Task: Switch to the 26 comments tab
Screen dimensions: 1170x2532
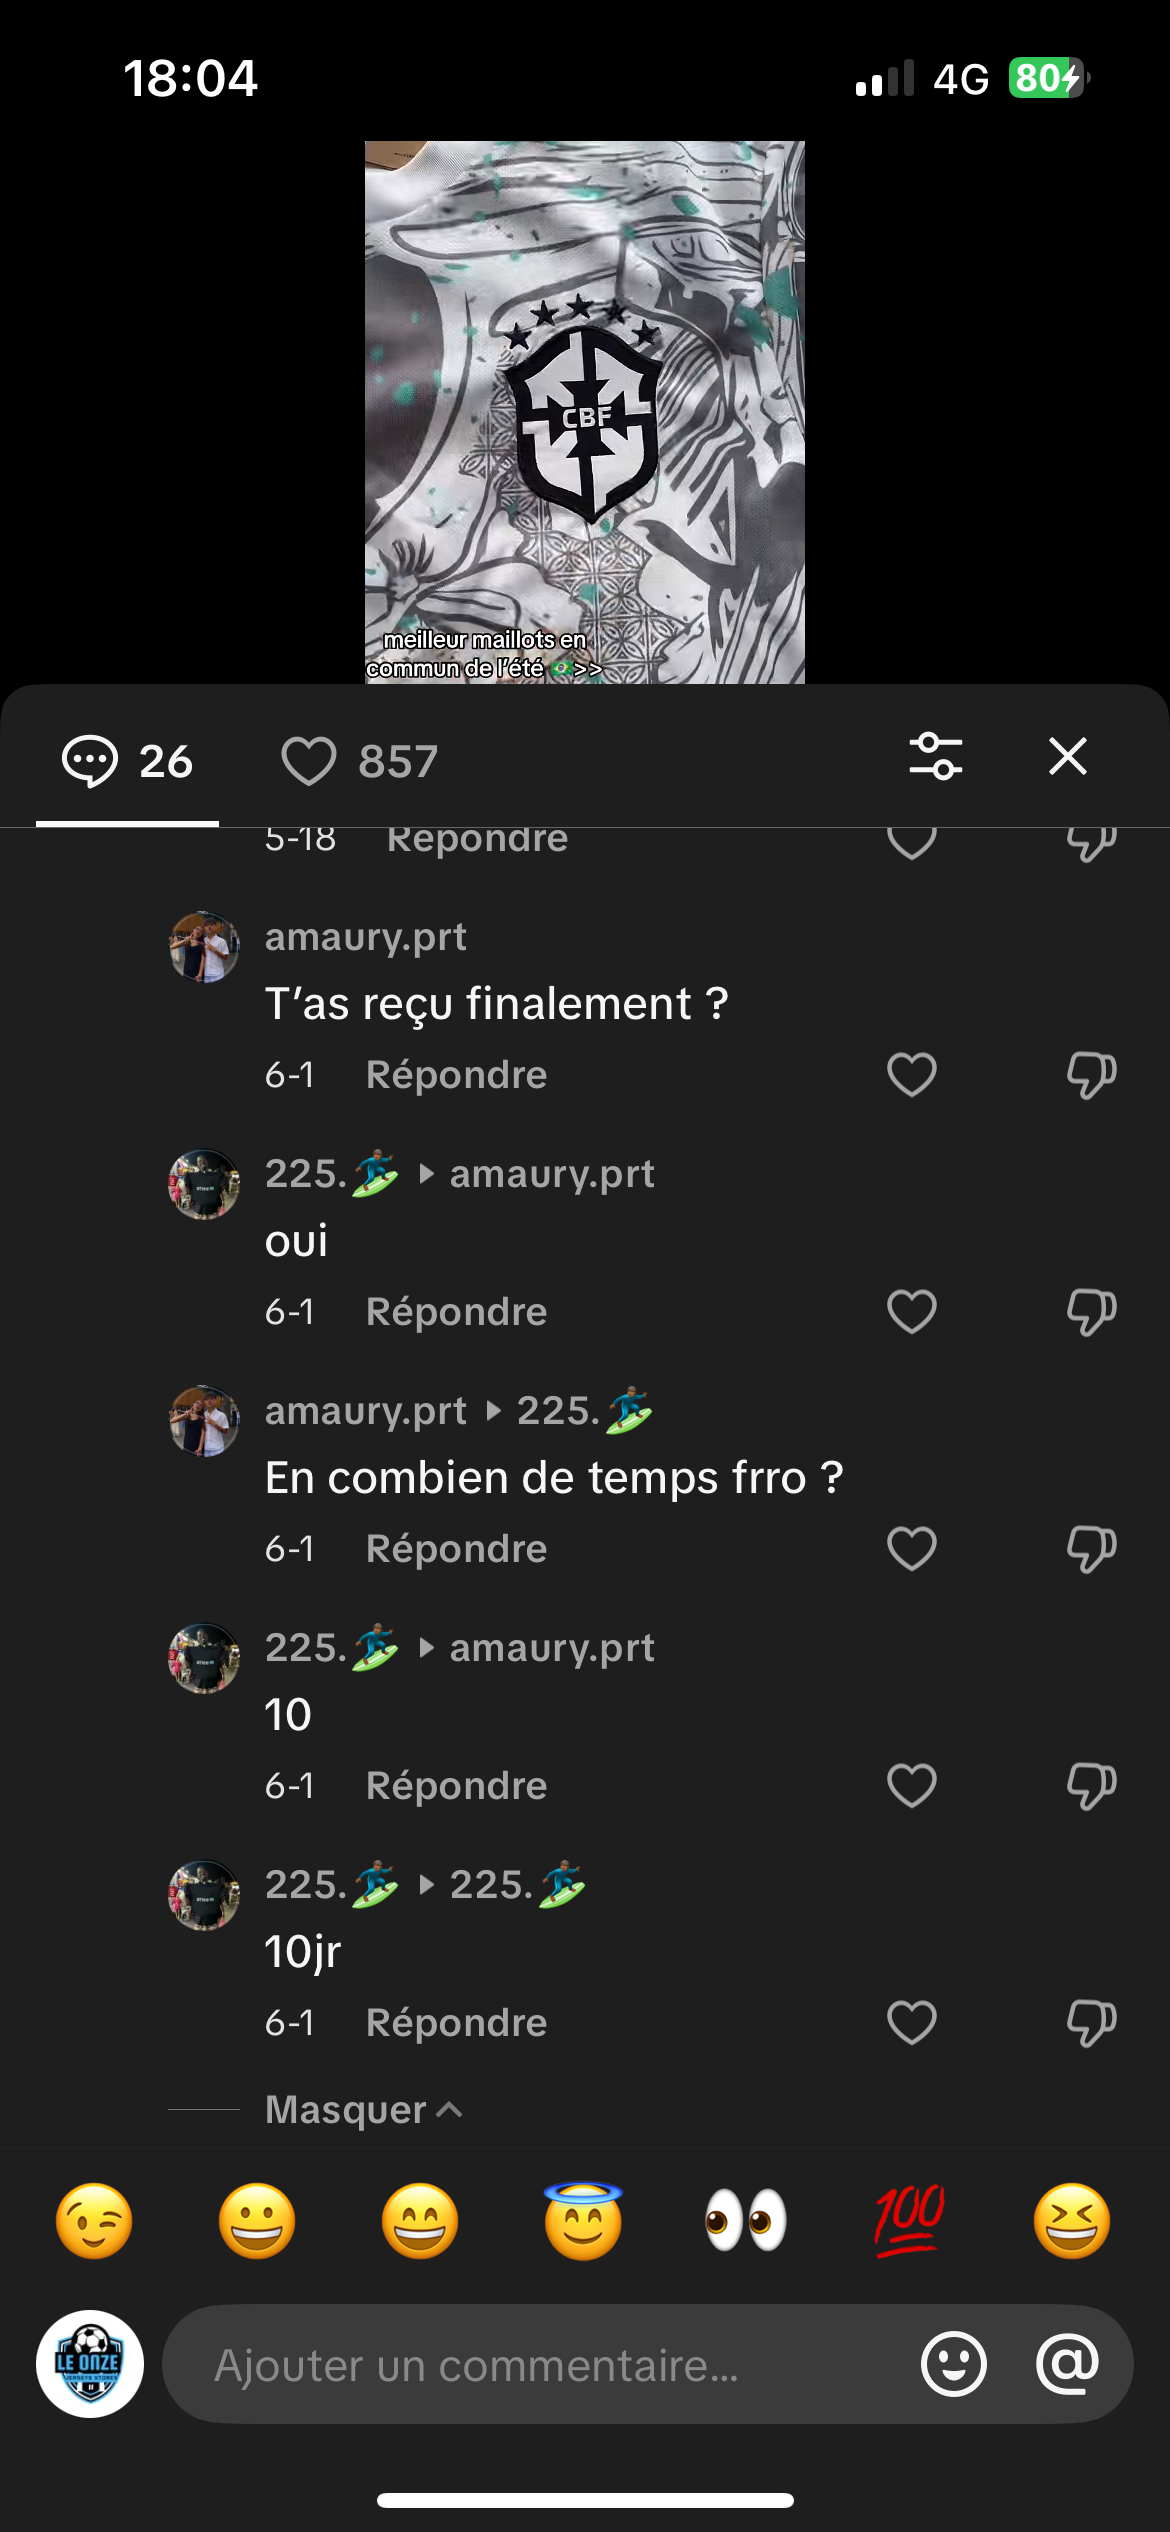Action: (x=127, y=761)
